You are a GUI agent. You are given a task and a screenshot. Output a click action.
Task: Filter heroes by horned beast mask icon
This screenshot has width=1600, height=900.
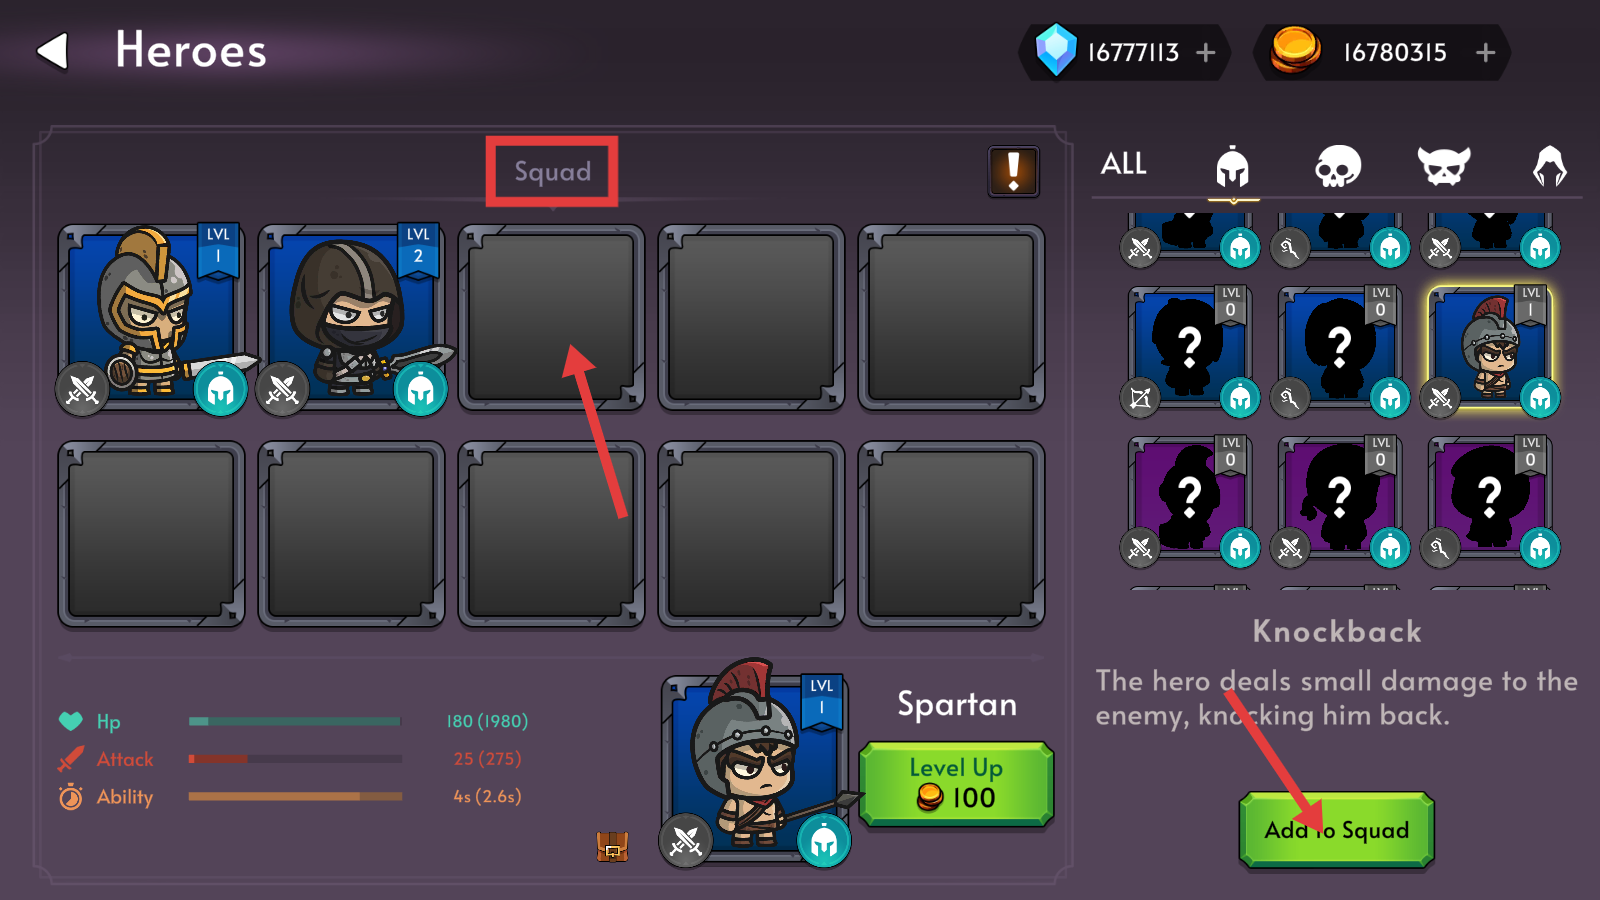click(1444, 166)
